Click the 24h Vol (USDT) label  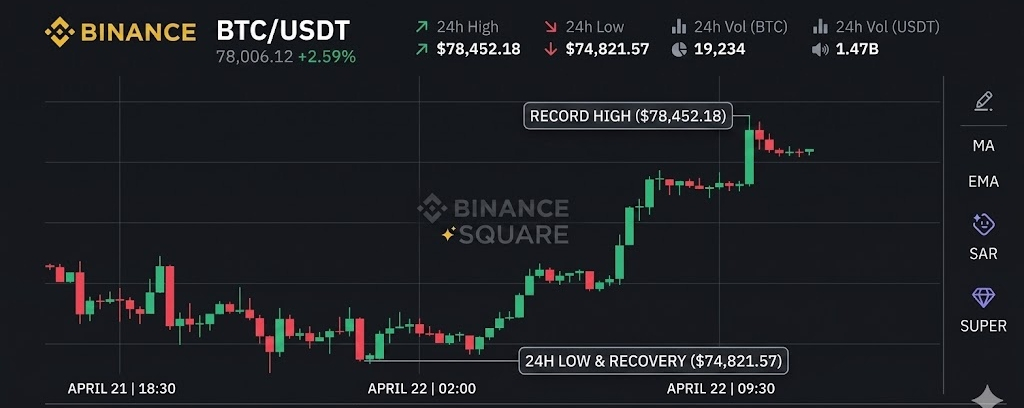click(x=888, y=27)
